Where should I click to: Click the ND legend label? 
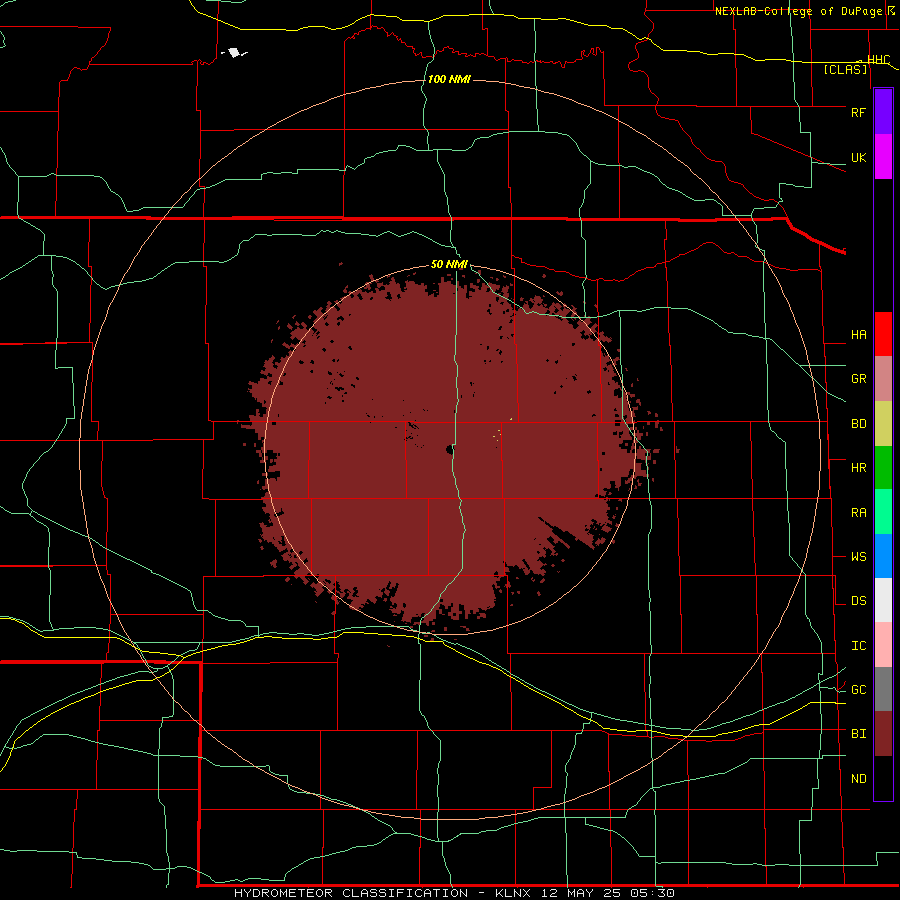(x=858, y=779)
